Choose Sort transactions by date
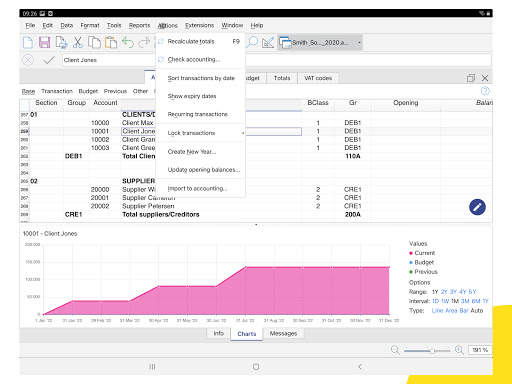Viewport: 512px width, 384px height. (x=201, y=78)
